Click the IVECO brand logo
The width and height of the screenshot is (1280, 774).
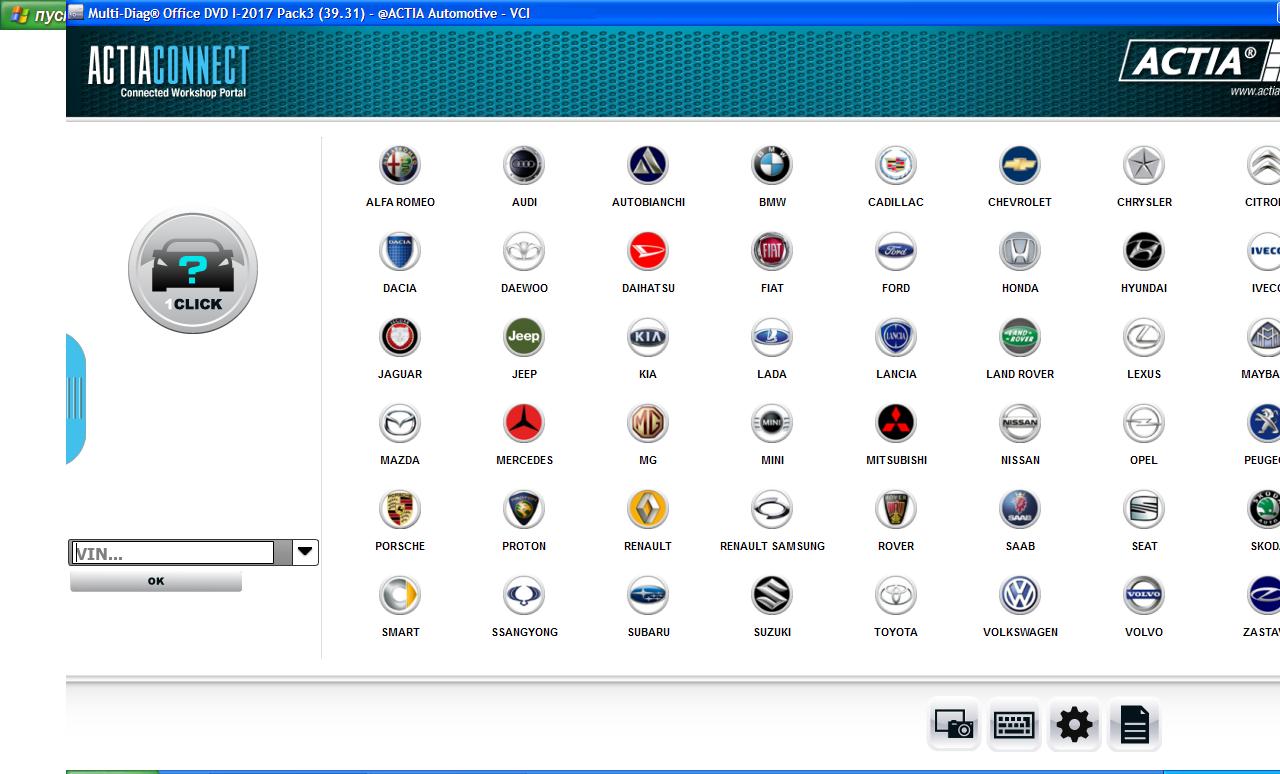point(1264,251)
